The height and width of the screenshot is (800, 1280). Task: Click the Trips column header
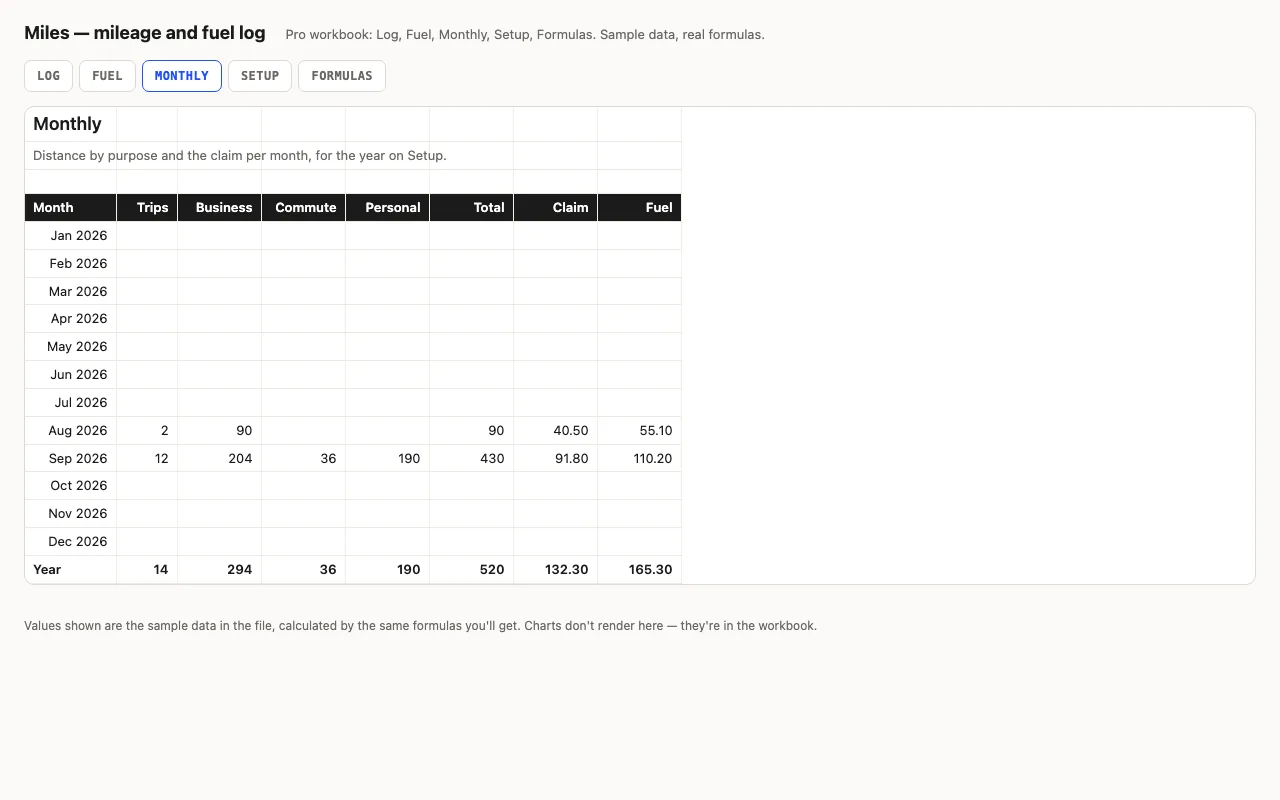pyautogui.click(x=147, y=208)
